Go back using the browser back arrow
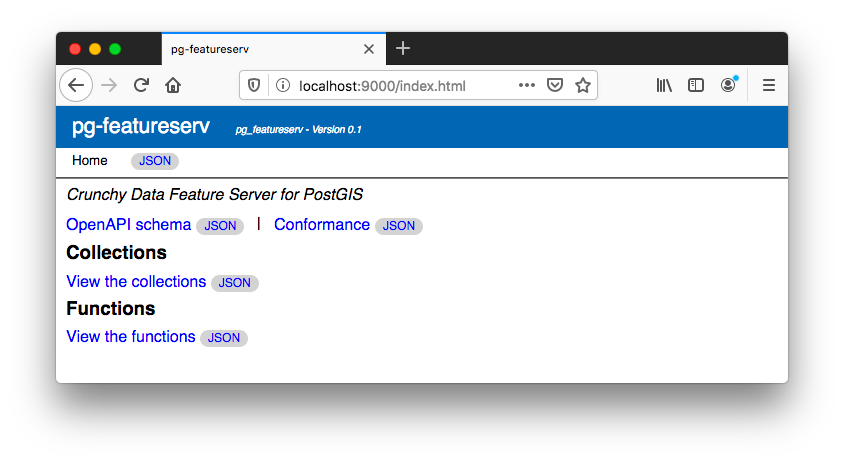Viewport: 844px width, 463px height. point(76,85)
